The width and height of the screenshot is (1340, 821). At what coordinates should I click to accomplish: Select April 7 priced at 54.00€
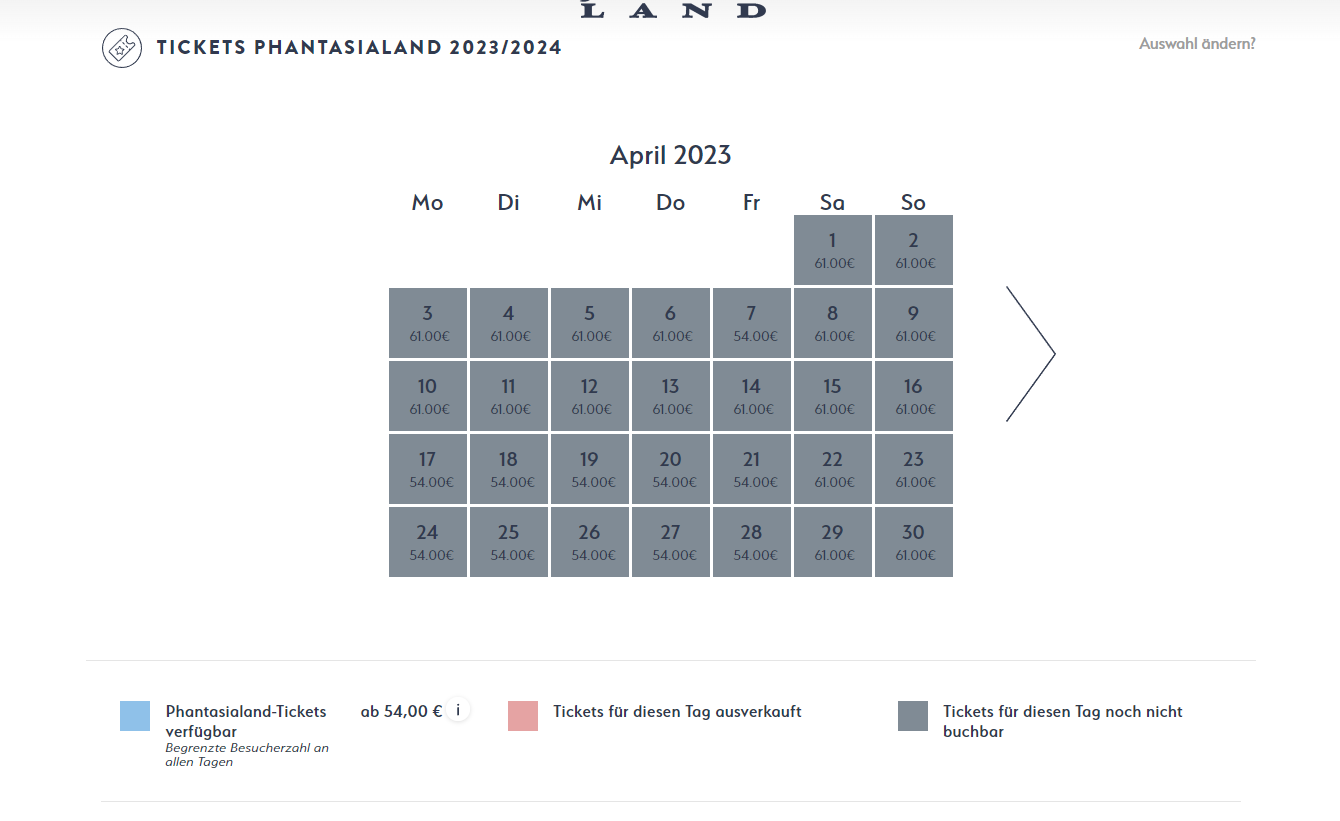pyautogui.click(x=752, y=323)
